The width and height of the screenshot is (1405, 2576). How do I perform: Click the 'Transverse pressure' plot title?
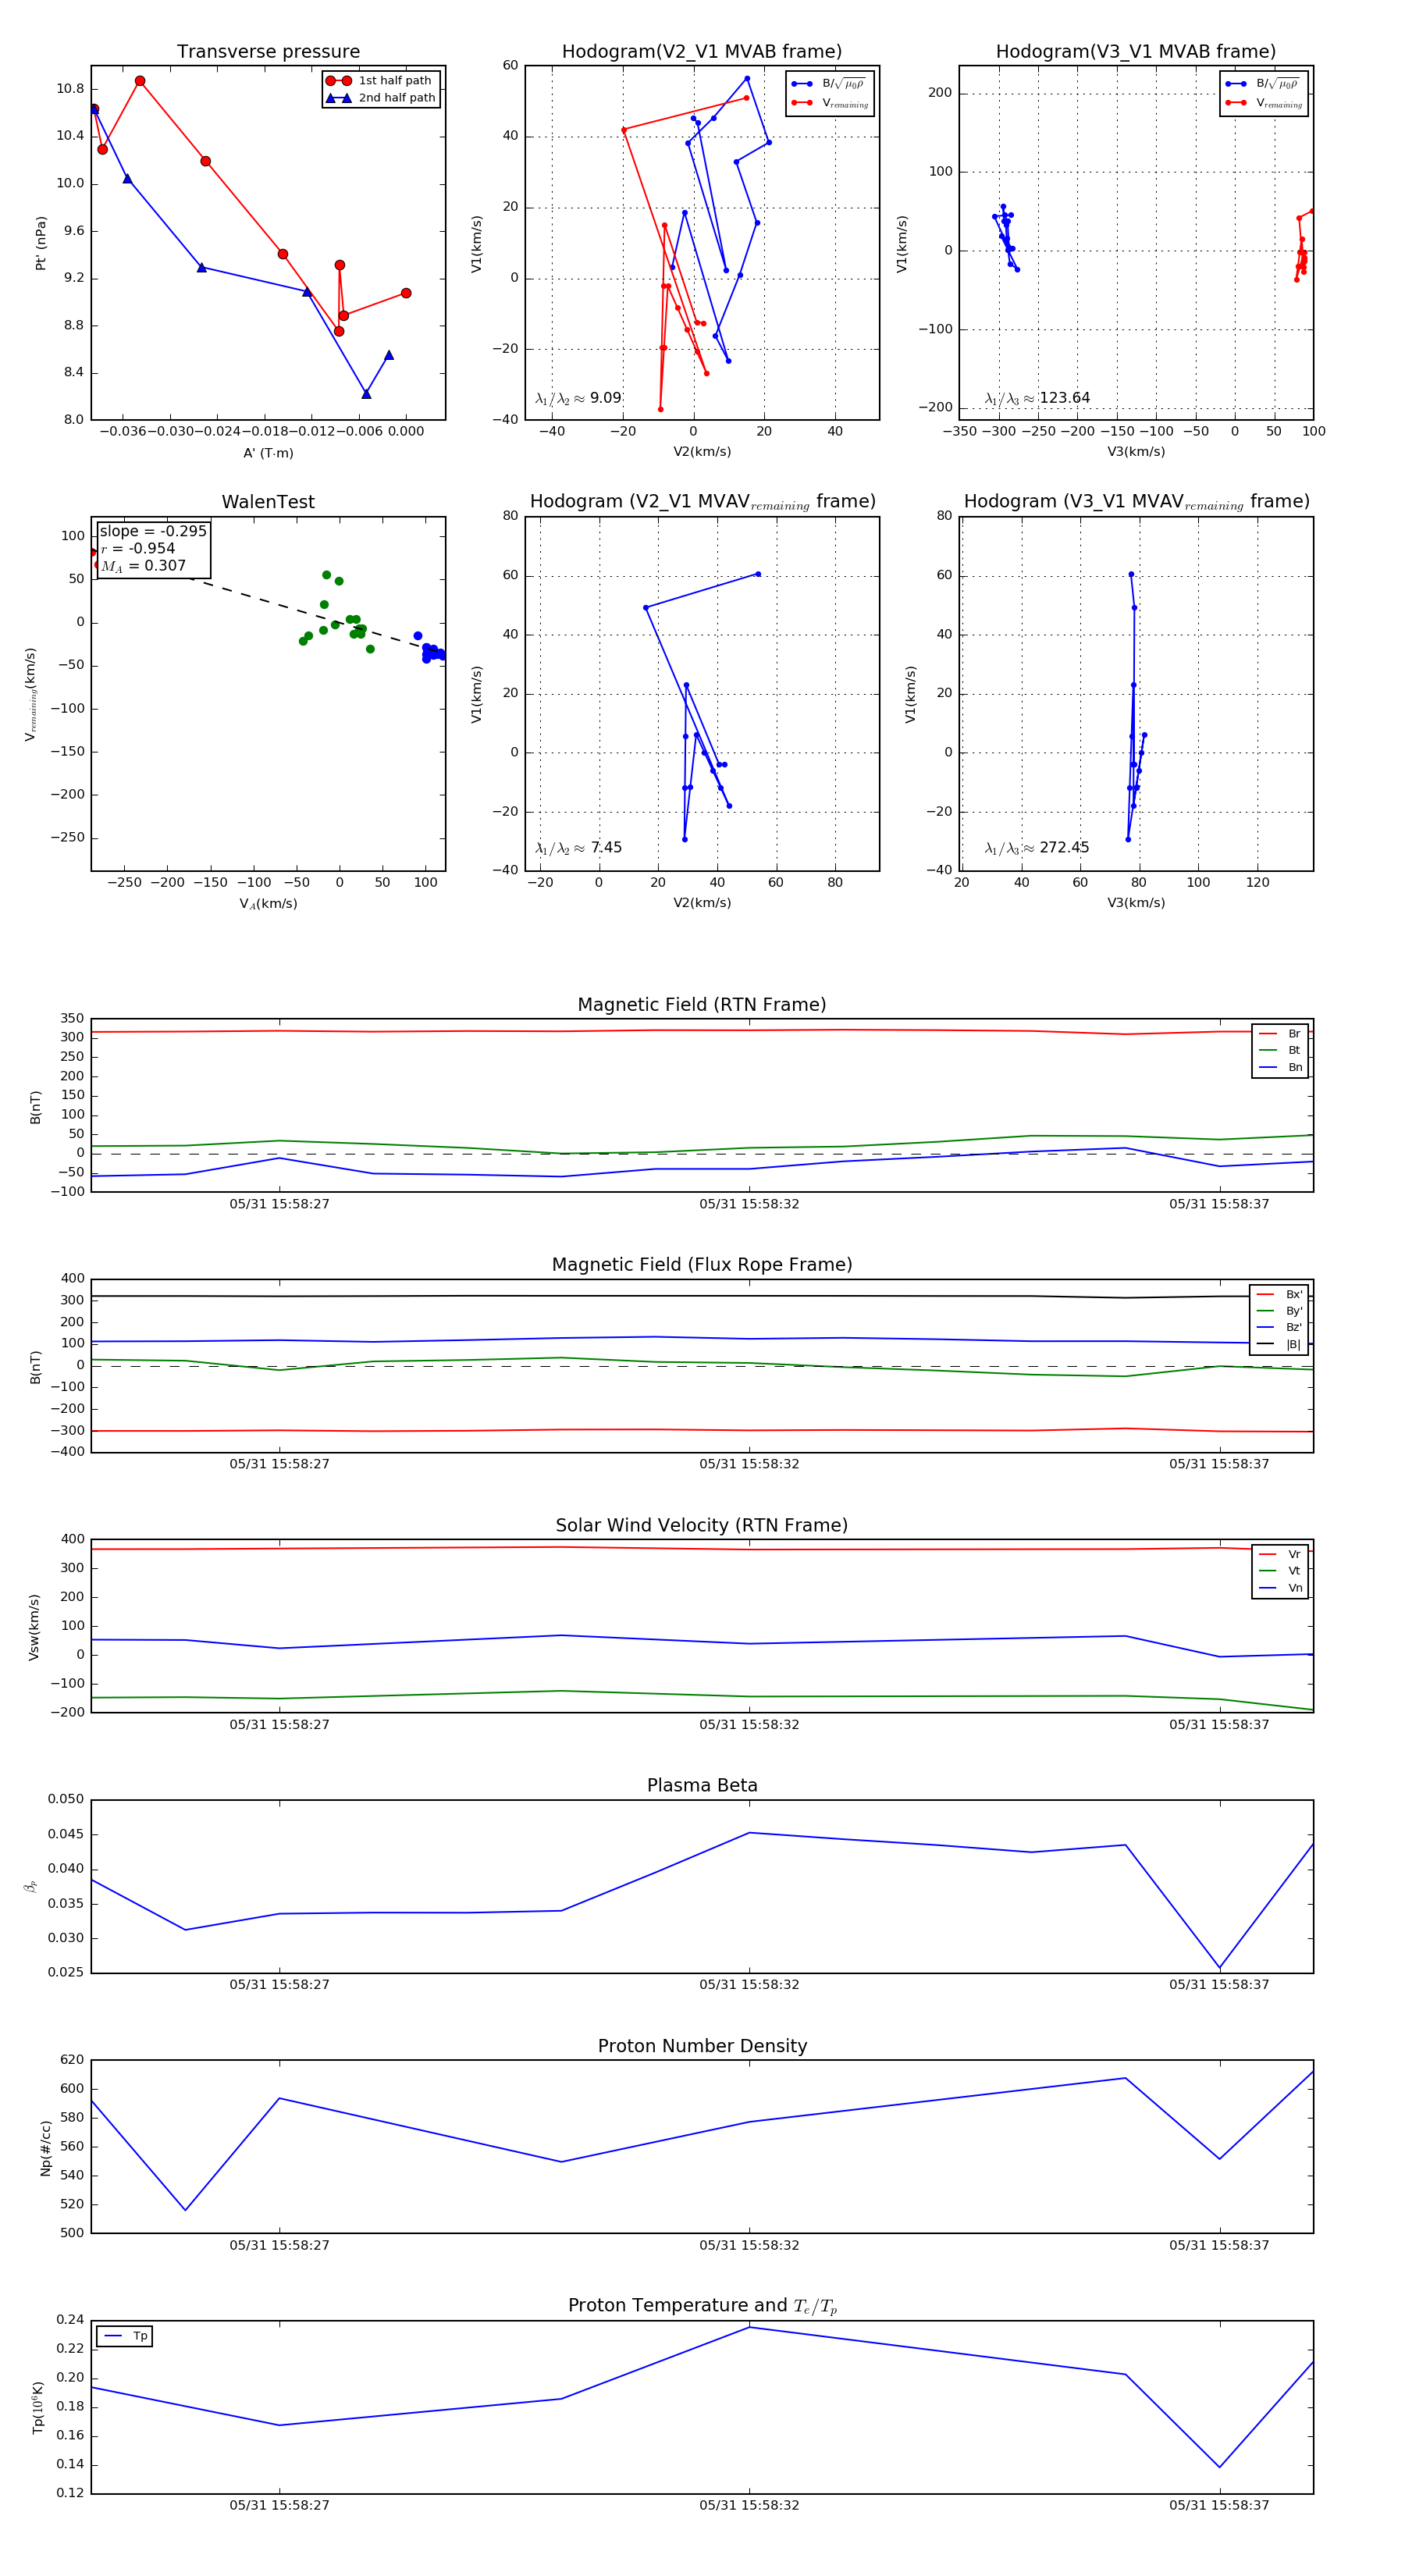(x=268, y=52)
